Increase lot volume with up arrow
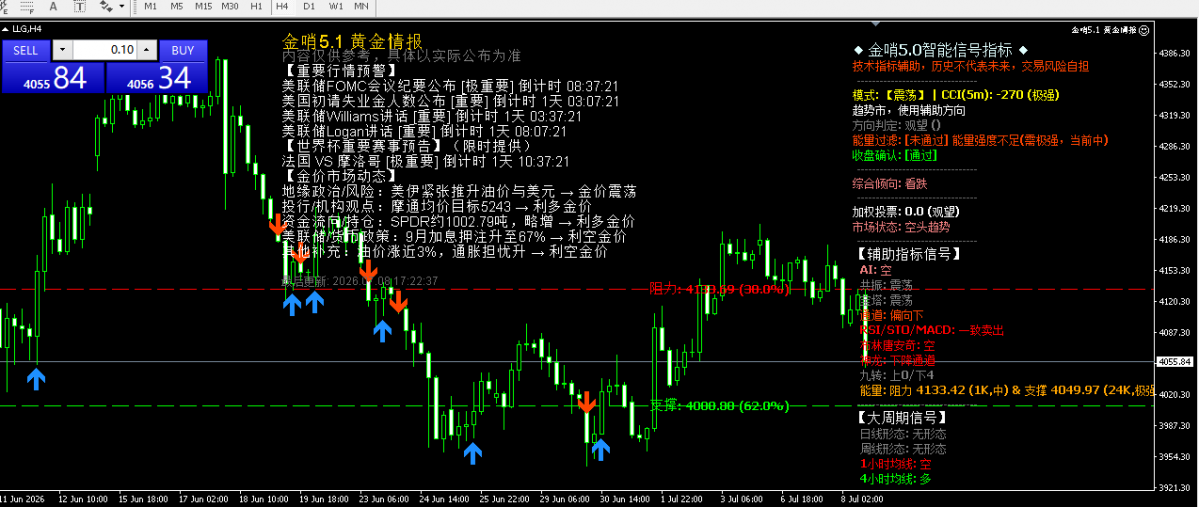 pos(147,50)
